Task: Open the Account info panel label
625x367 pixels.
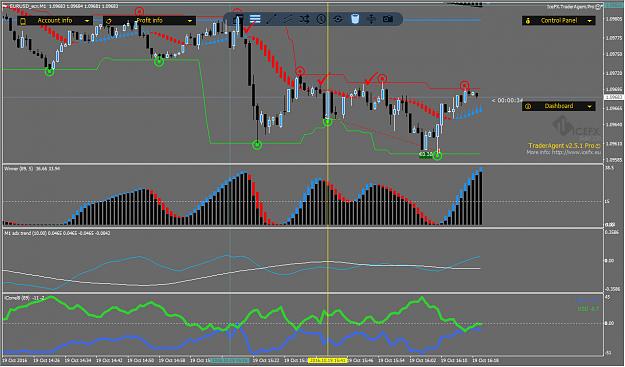Action: tap(55, 20)
